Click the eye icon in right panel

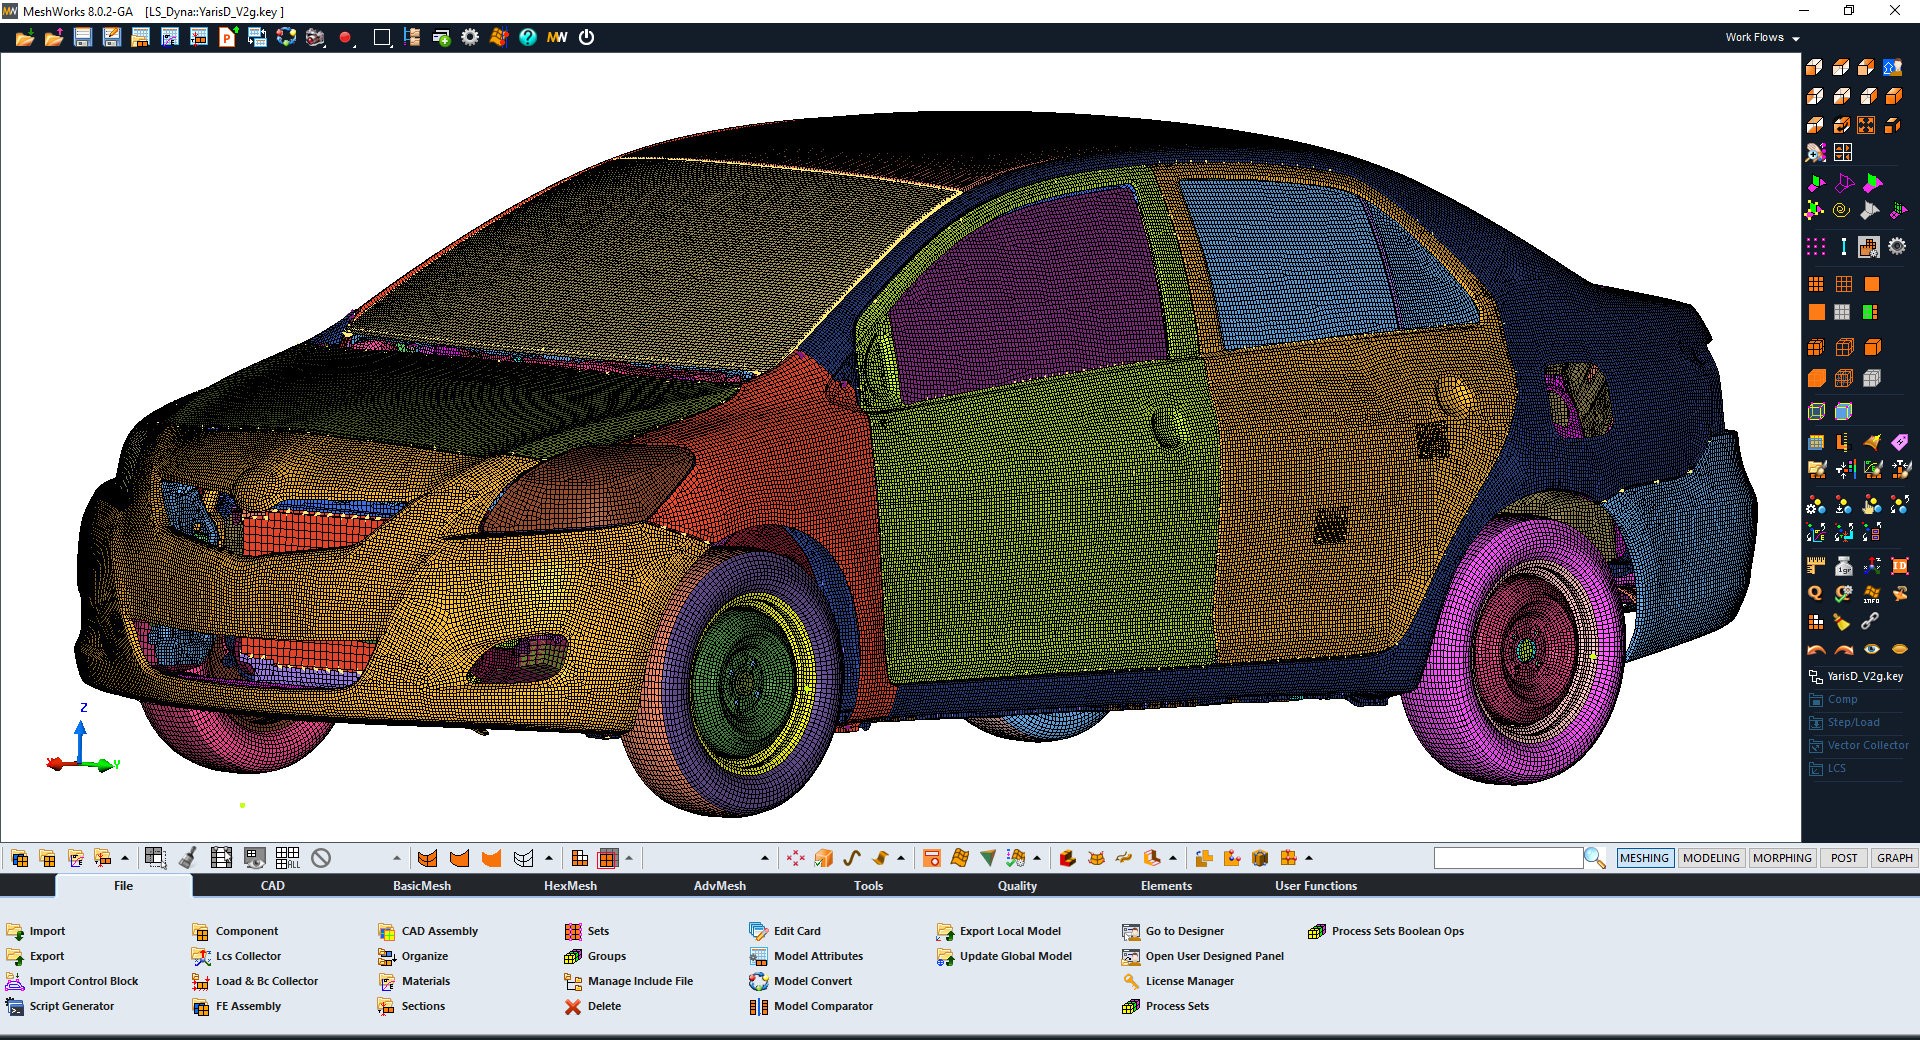tap(1871, 649)
